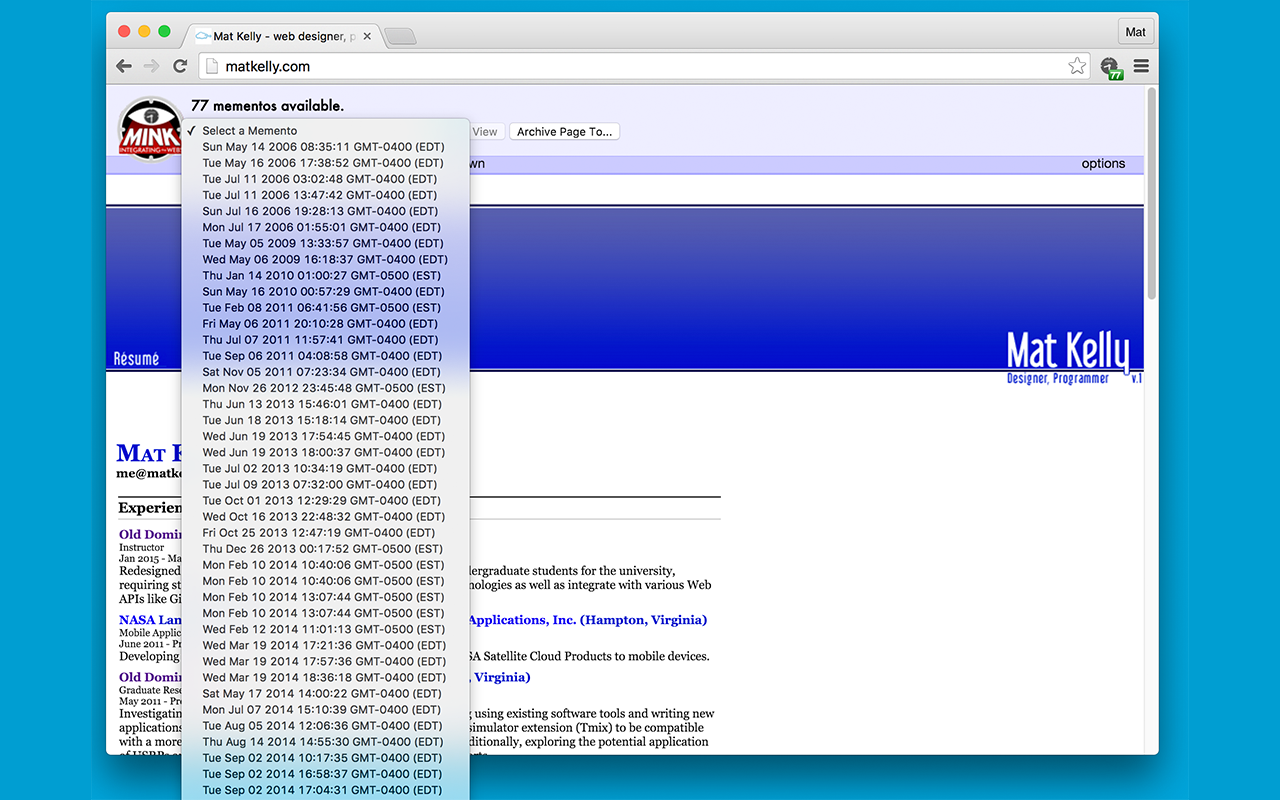Open the Mat menu in the menu bar
This screenshot has height=800, width=1280.
(1135, 31)
